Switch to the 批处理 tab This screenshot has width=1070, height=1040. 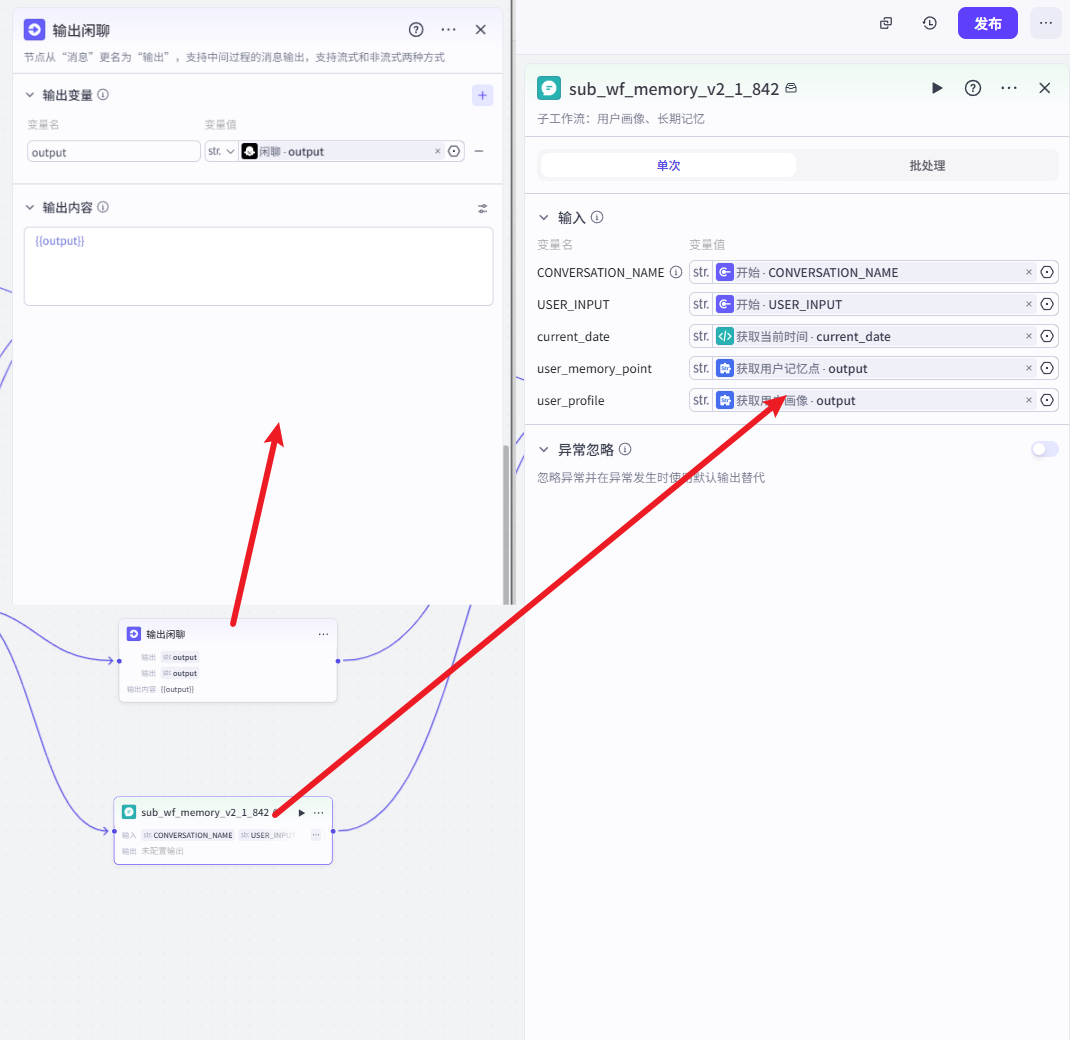click(927, 165)
